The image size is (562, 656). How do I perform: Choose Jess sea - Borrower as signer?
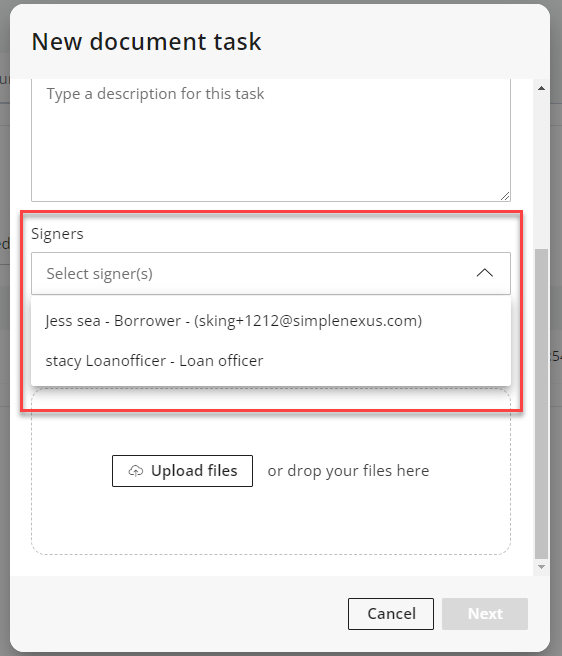pos(271,321)
